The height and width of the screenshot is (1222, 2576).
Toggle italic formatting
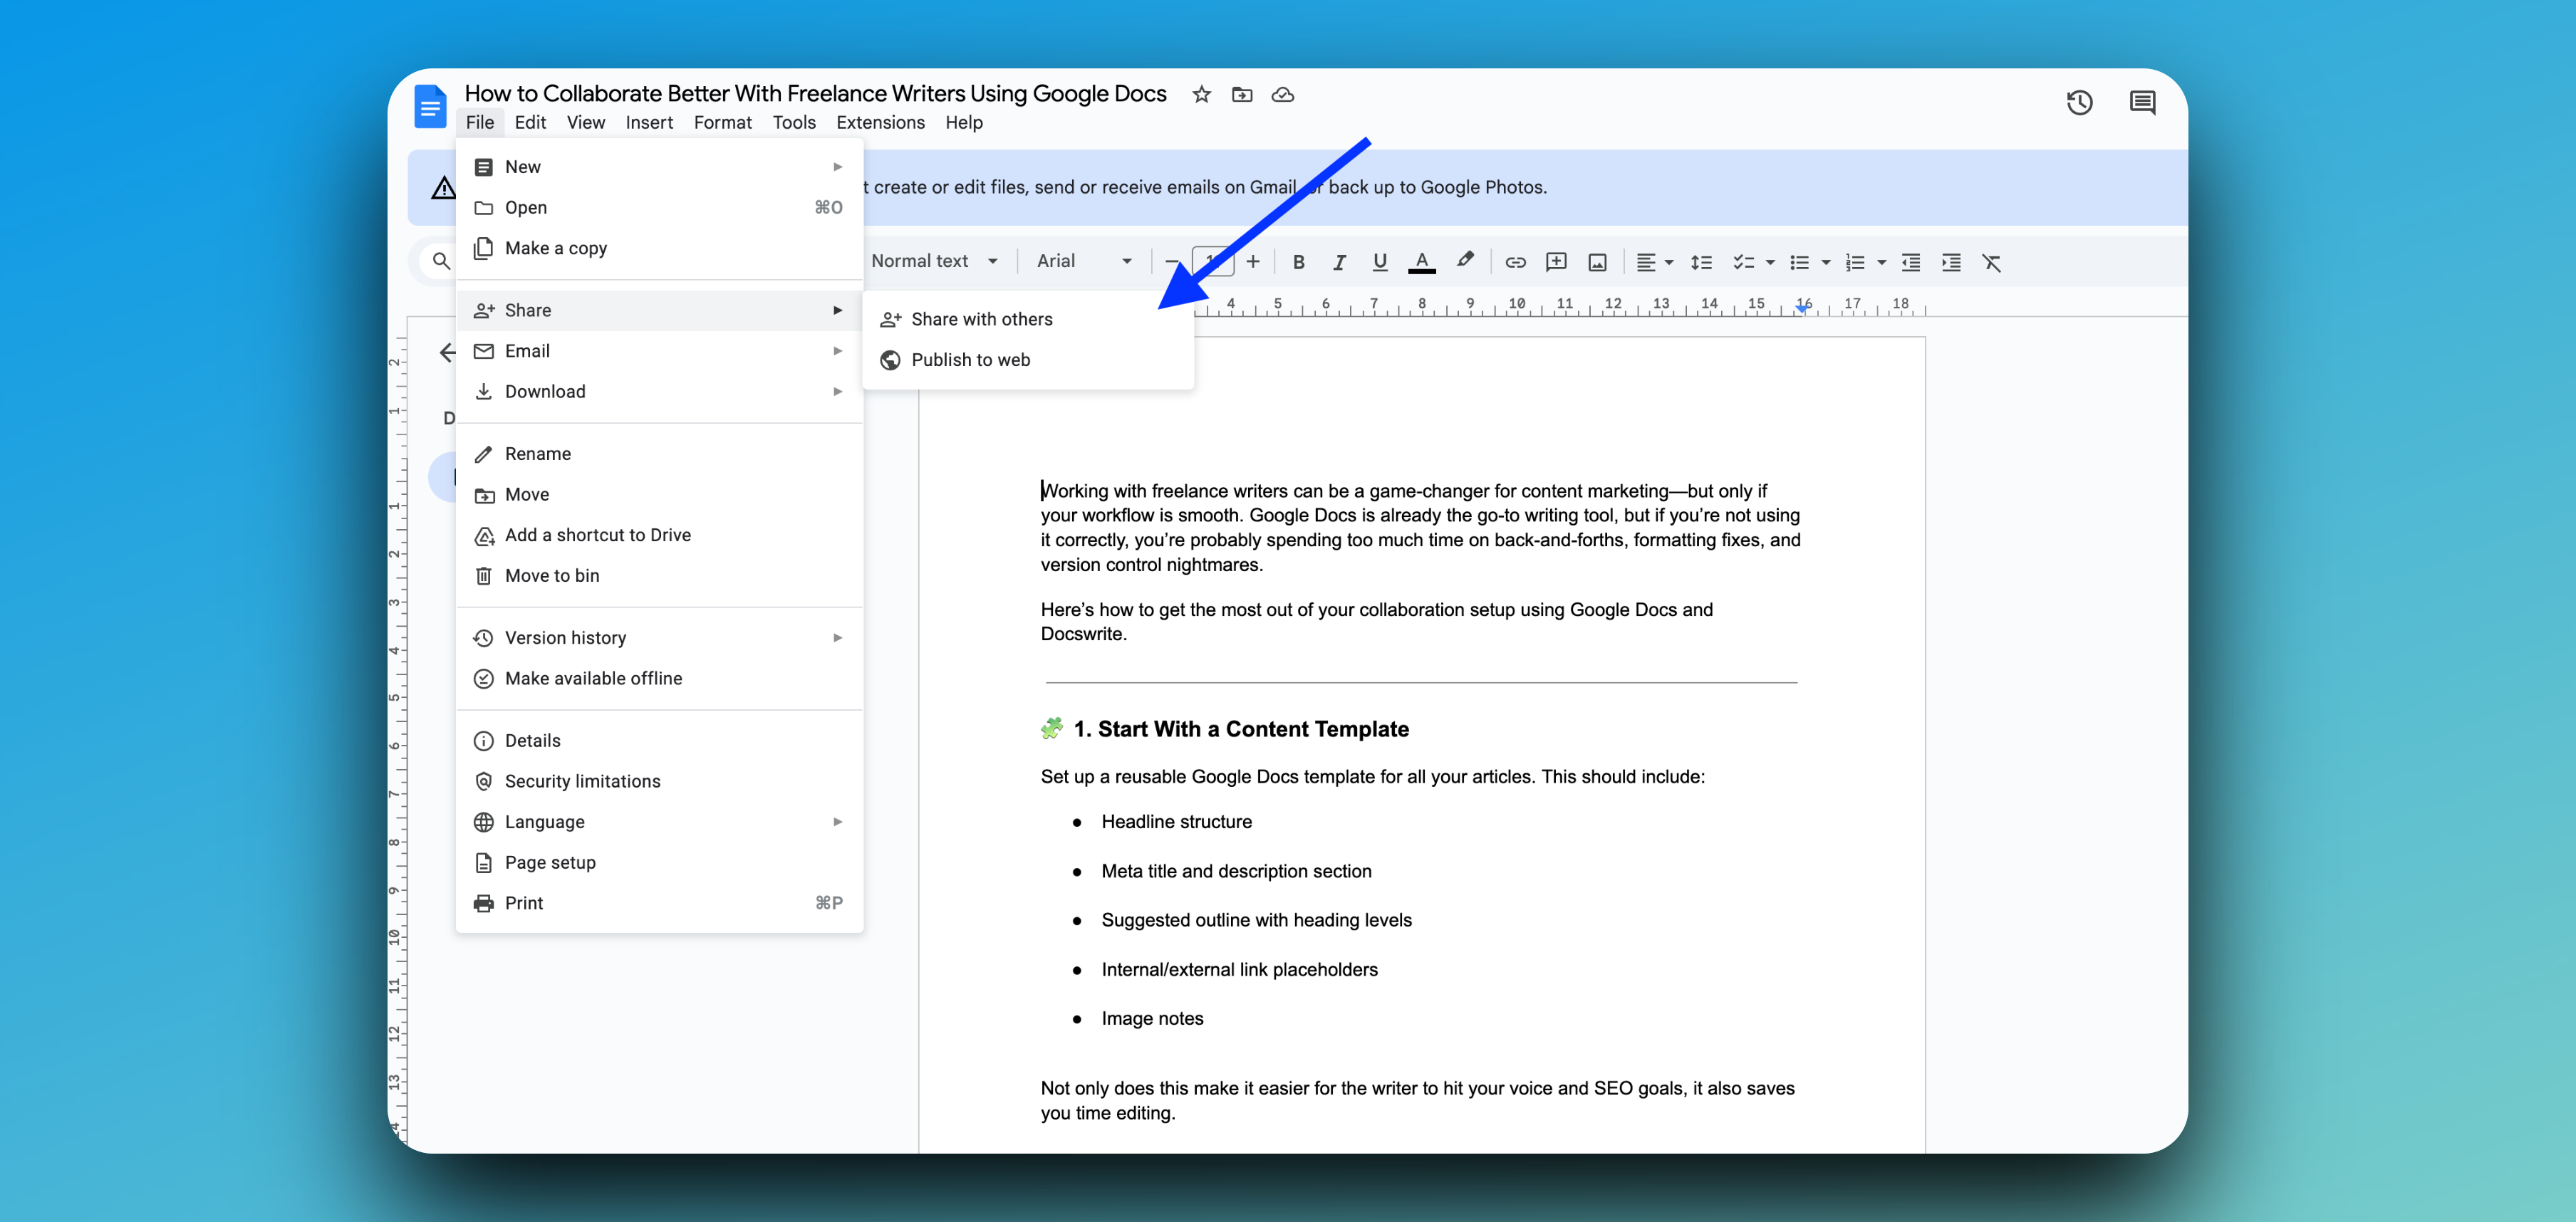coord(1338,262)
